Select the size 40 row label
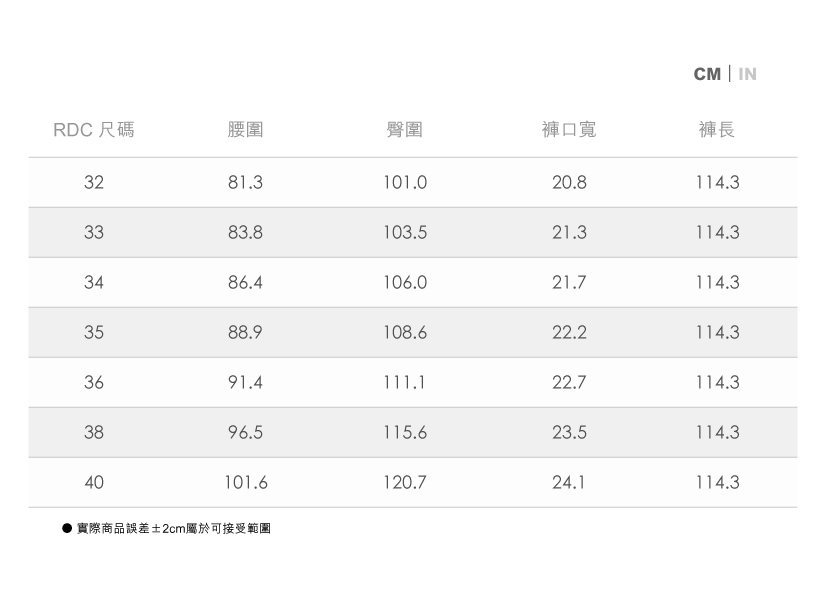 pyautogui.click(x=94, y=483)
